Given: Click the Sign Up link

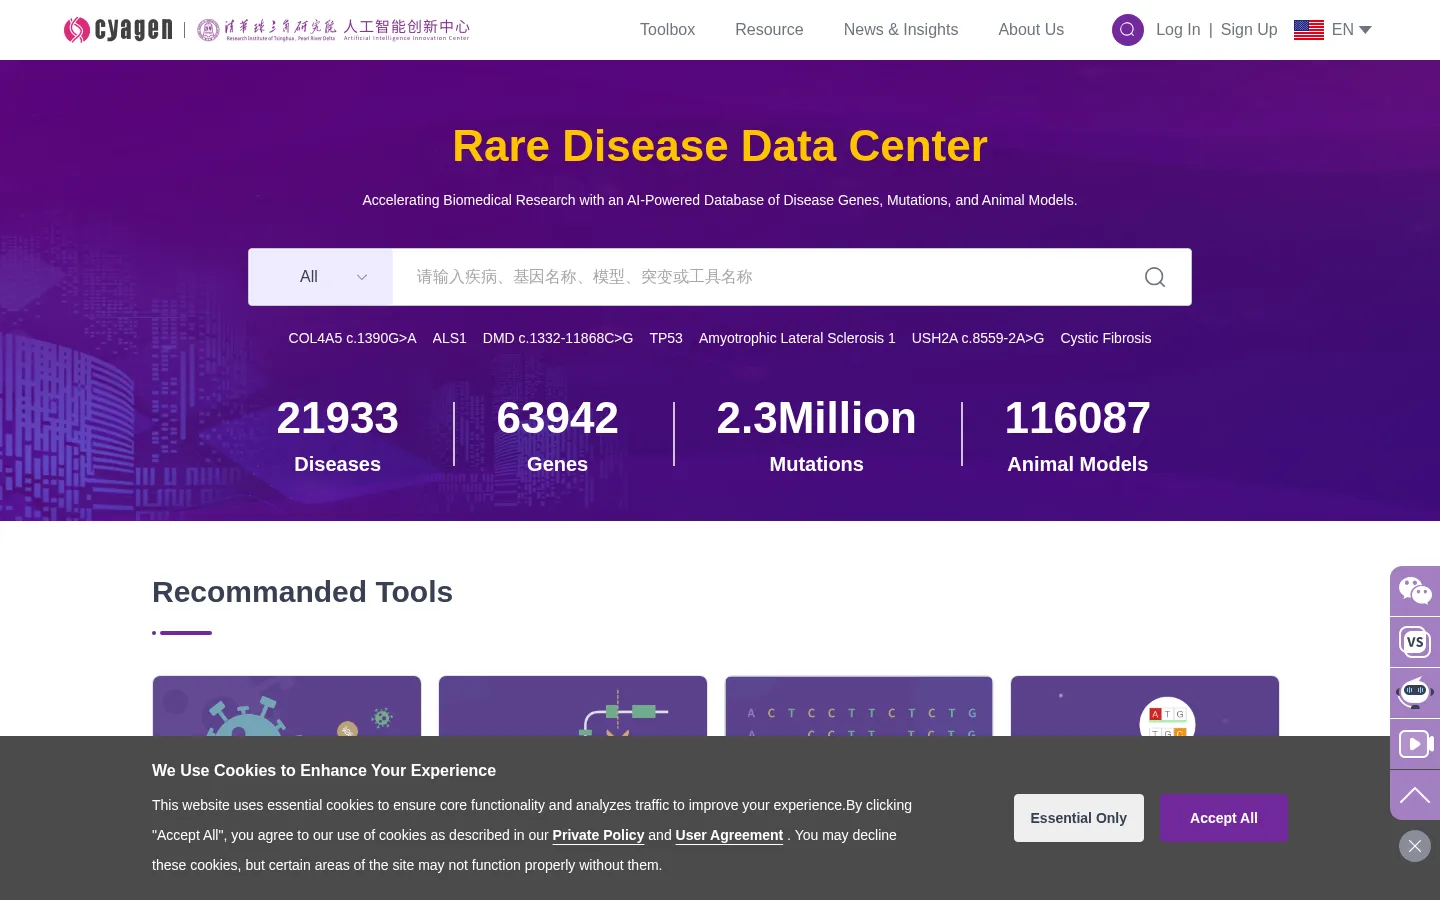Looking at the screenshot, I should 1249,30.
